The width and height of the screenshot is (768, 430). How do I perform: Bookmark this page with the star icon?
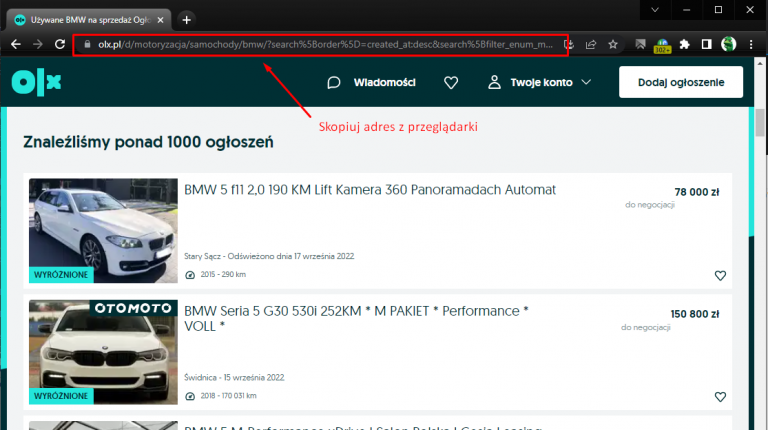(x=613, y=44)
